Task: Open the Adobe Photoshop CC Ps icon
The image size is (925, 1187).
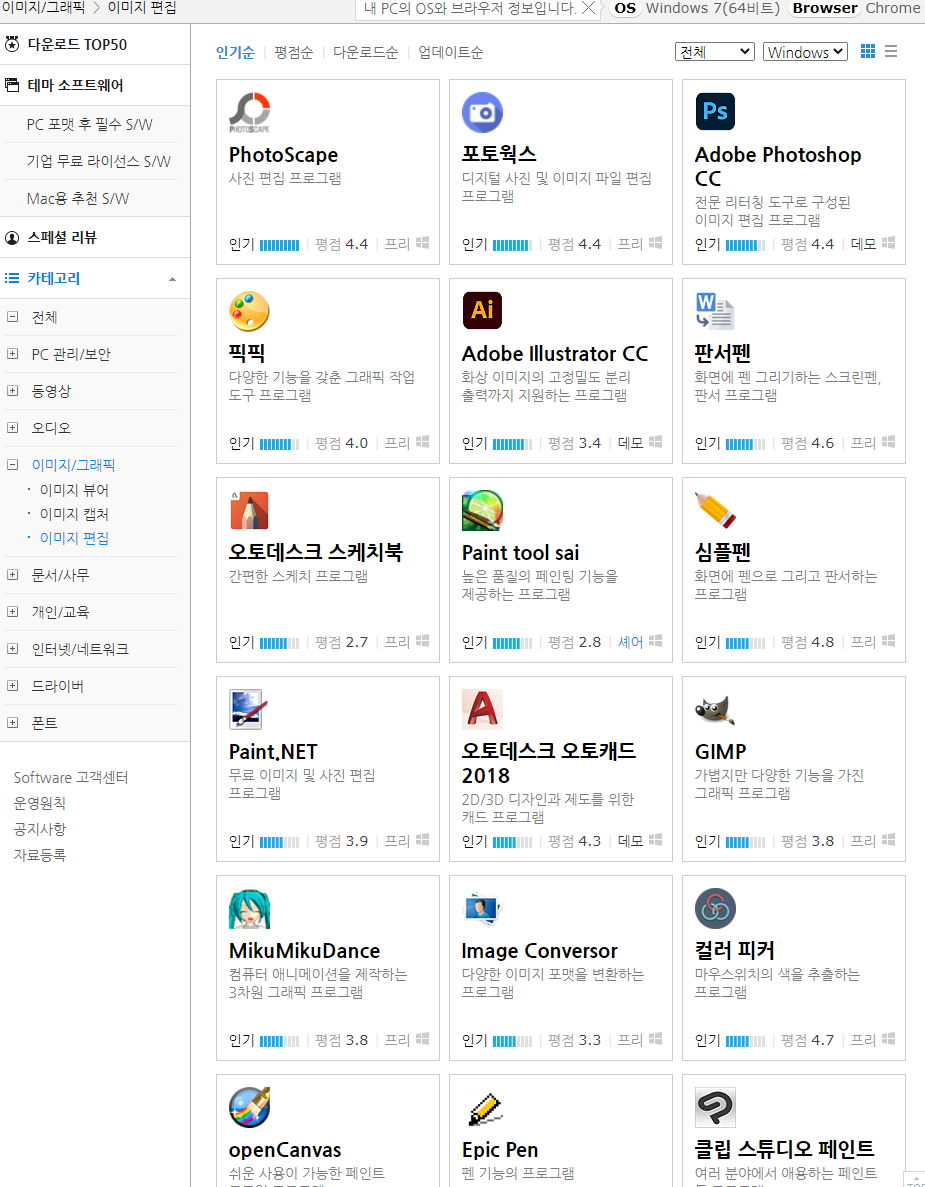Action: [x=715, y=111]
